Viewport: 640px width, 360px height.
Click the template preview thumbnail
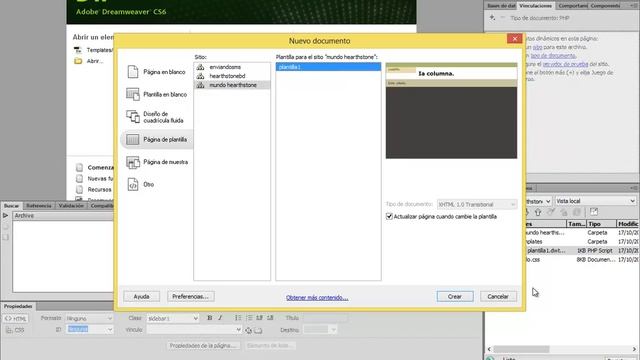coord(451,111)
